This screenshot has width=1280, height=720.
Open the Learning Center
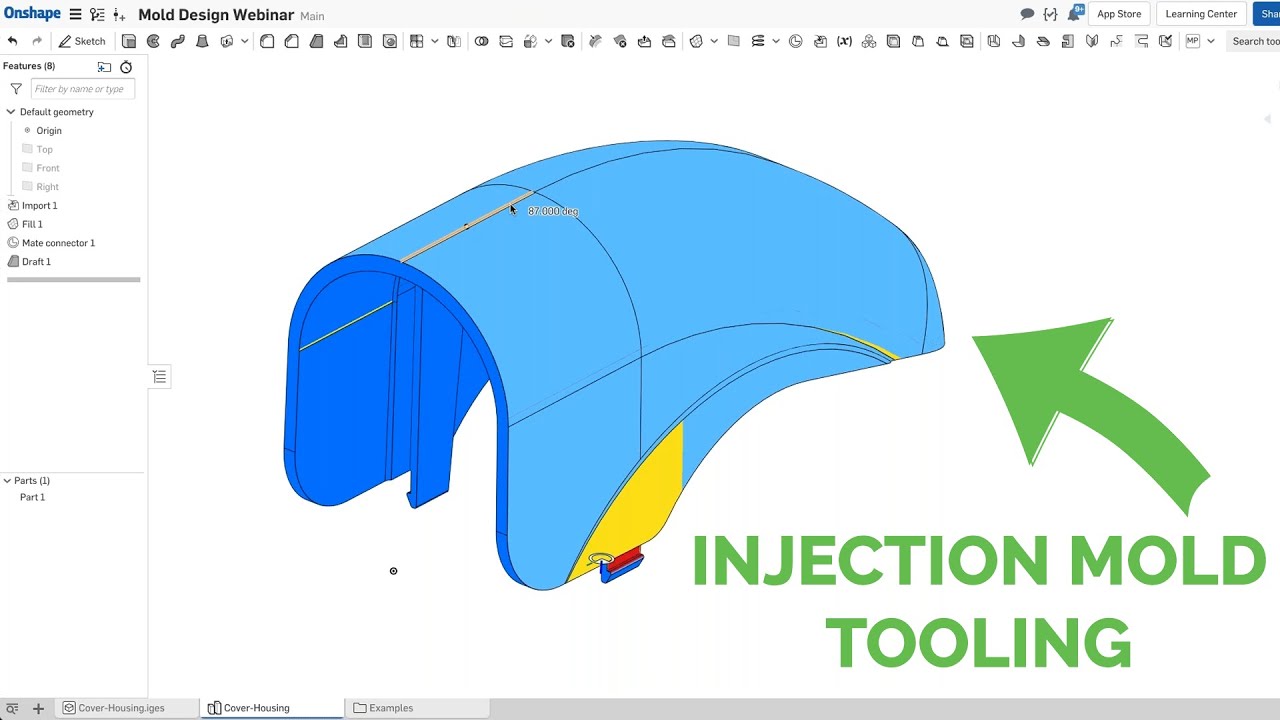click(1201, 14)
